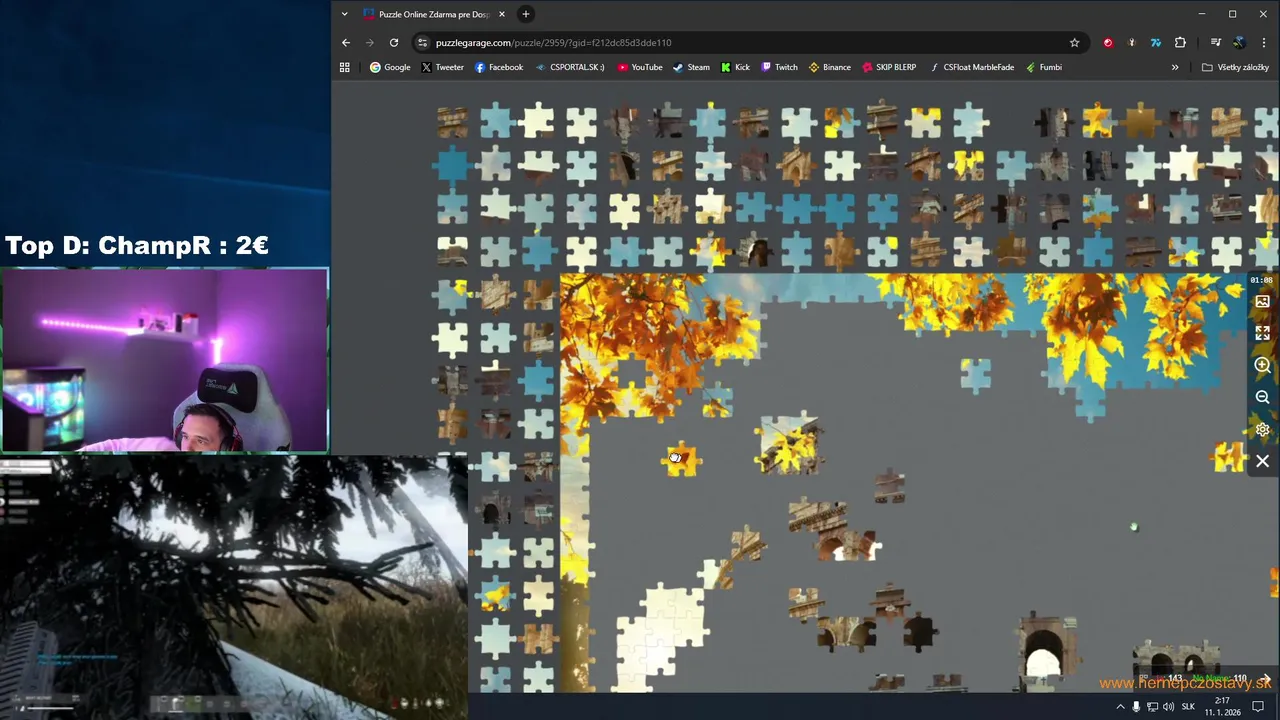Show hidden system tray icons

click(x=1120, y=707)
